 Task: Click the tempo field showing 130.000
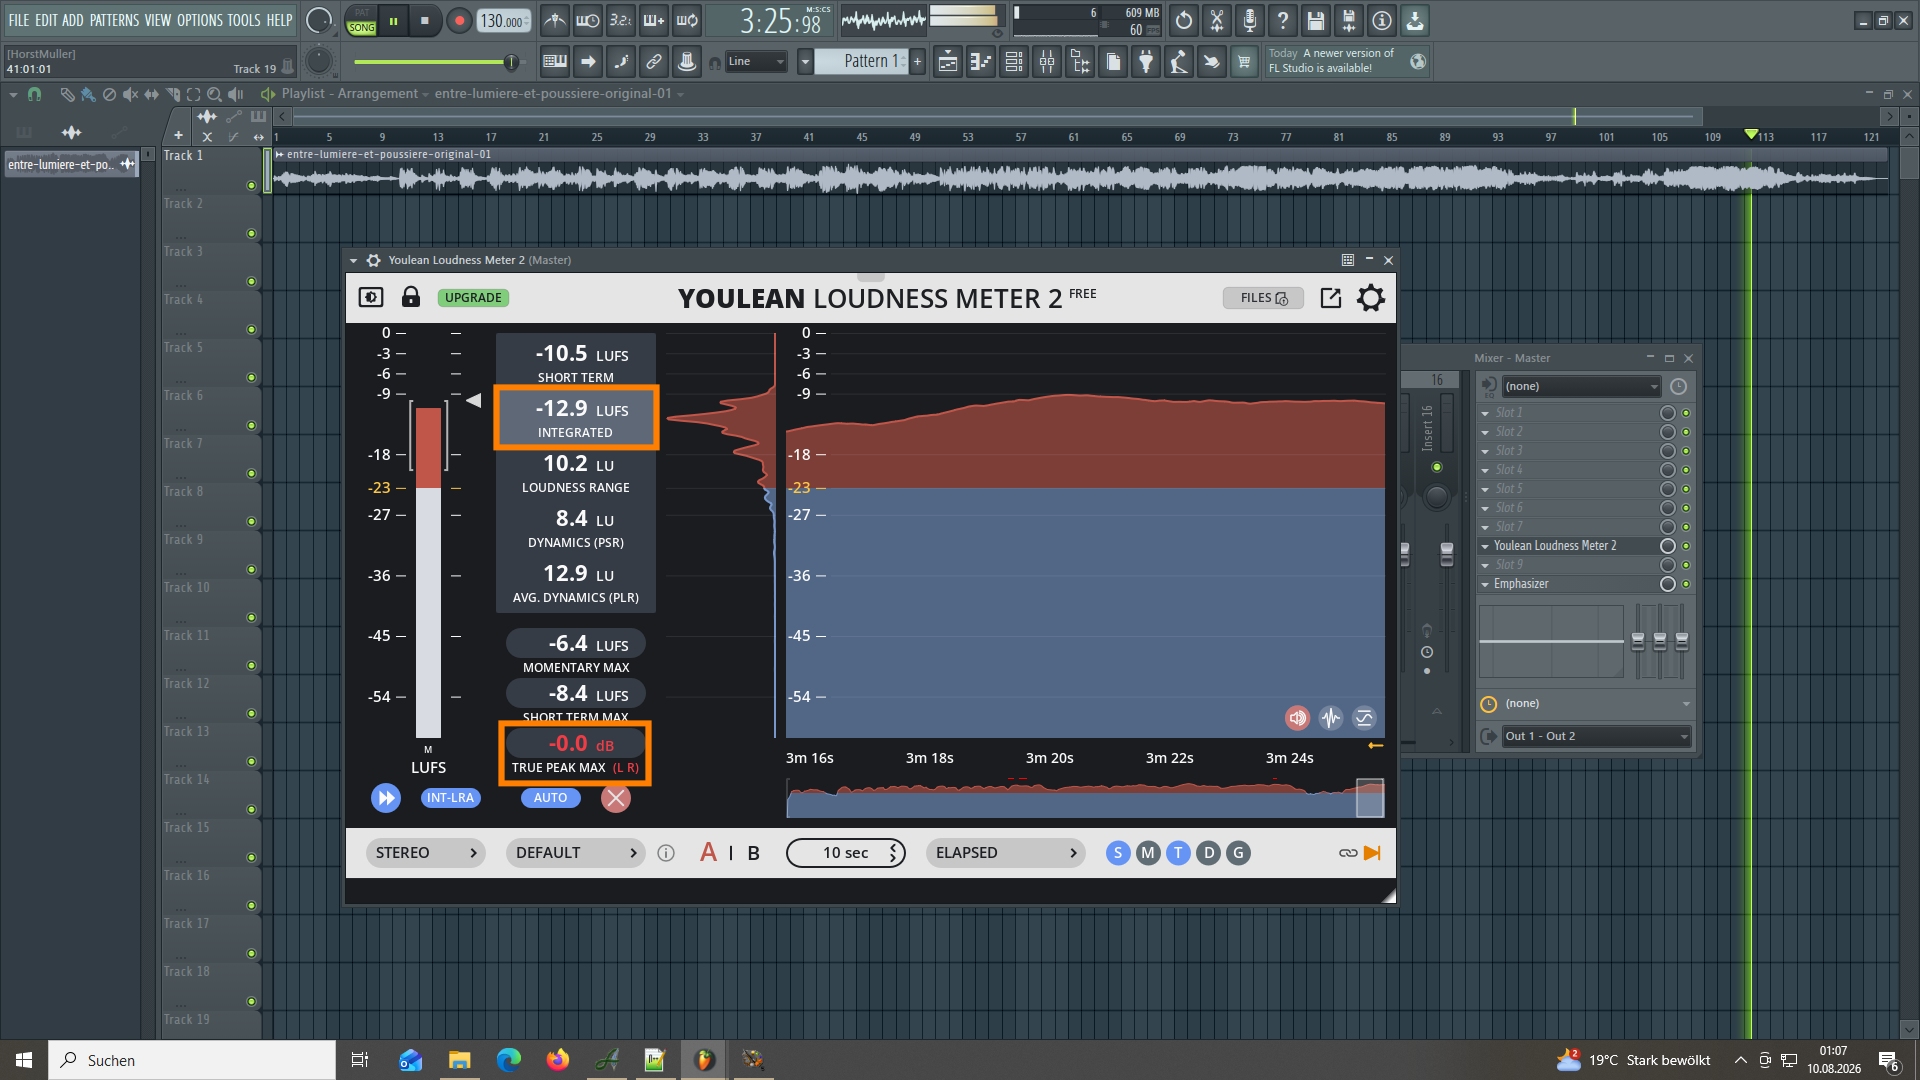click(503, 20)
